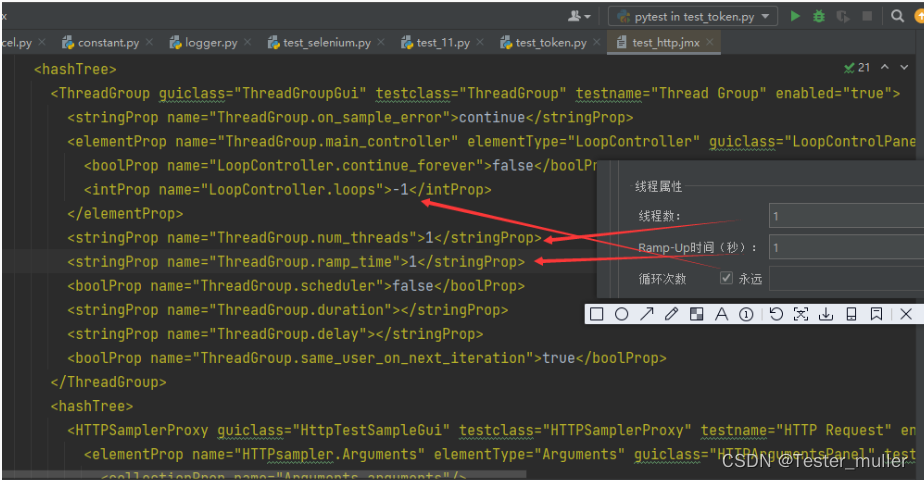Screen dimensions: 924x480
Task: Start debugging with the green bug icon
Action: point(819,16)
